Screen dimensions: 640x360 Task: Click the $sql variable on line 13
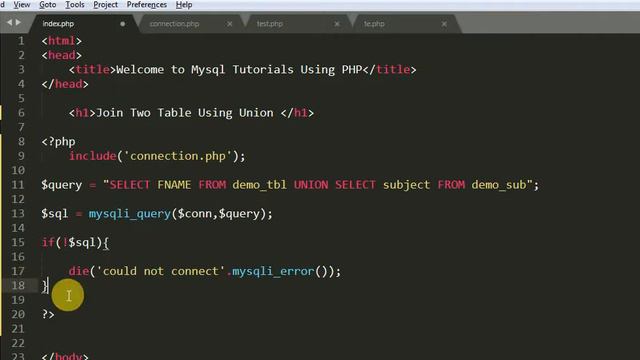[55, 213]
